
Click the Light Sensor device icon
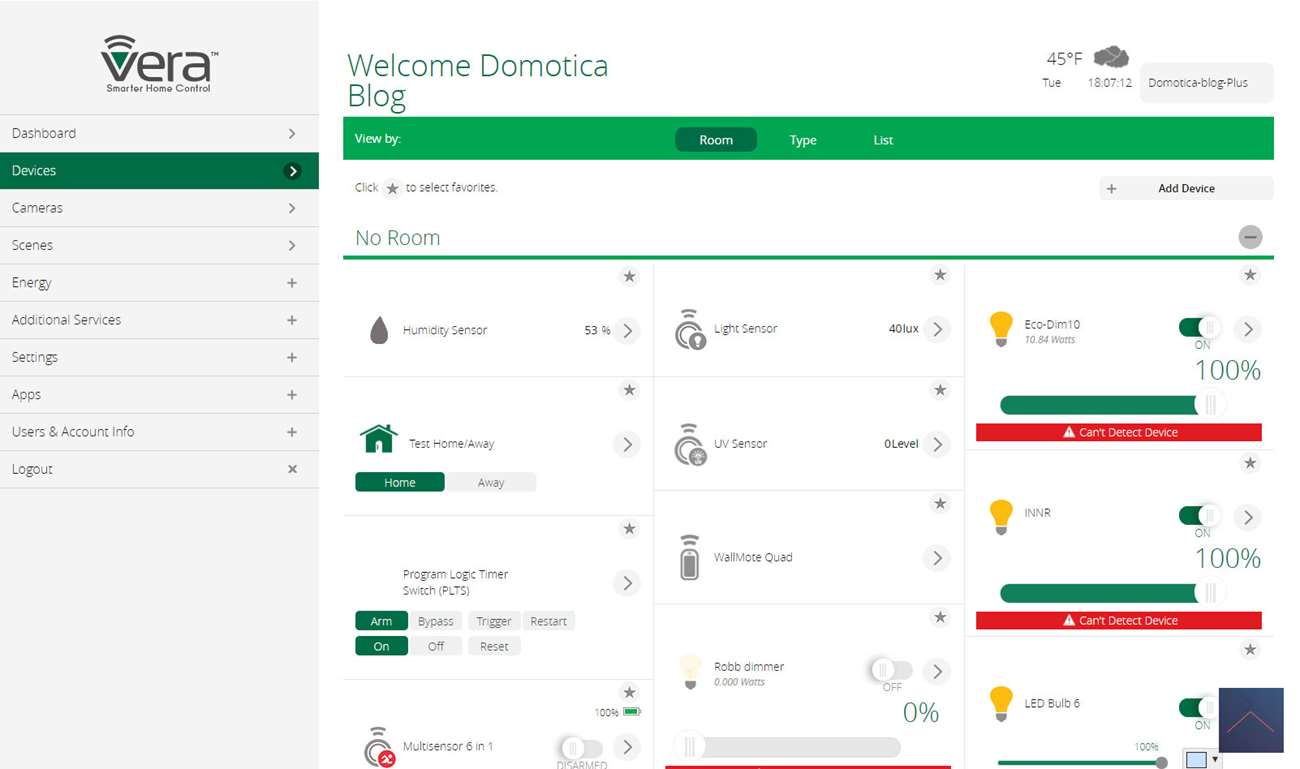(689, 329)
